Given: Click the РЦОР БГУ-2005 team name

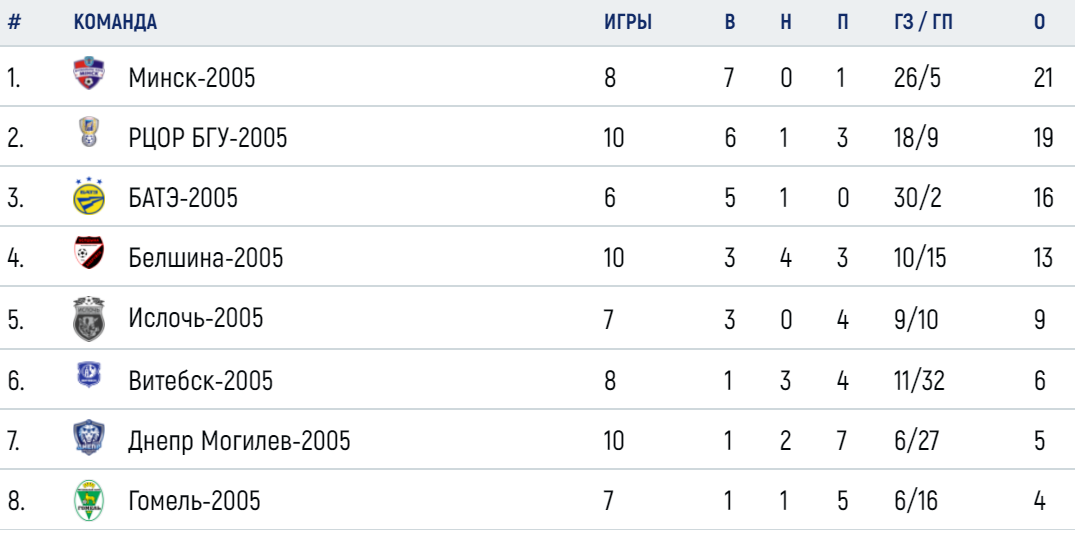Looking at the screenshot, I should coord(208,139).
